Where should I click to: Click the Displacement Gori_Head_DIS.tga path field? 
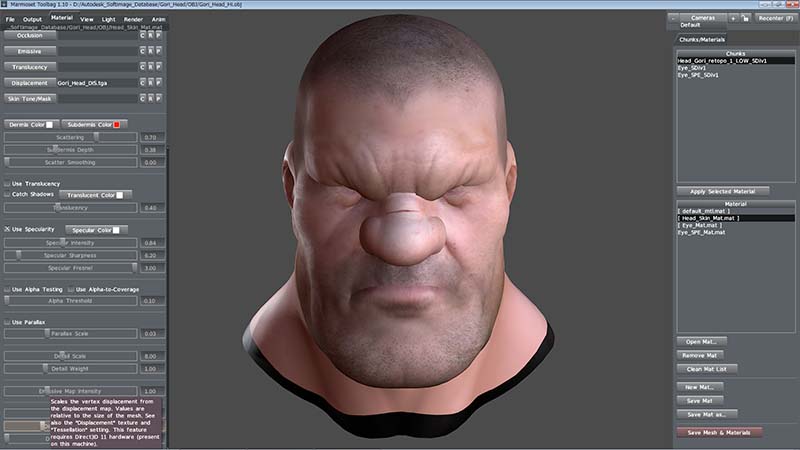[x=97, y=83]
